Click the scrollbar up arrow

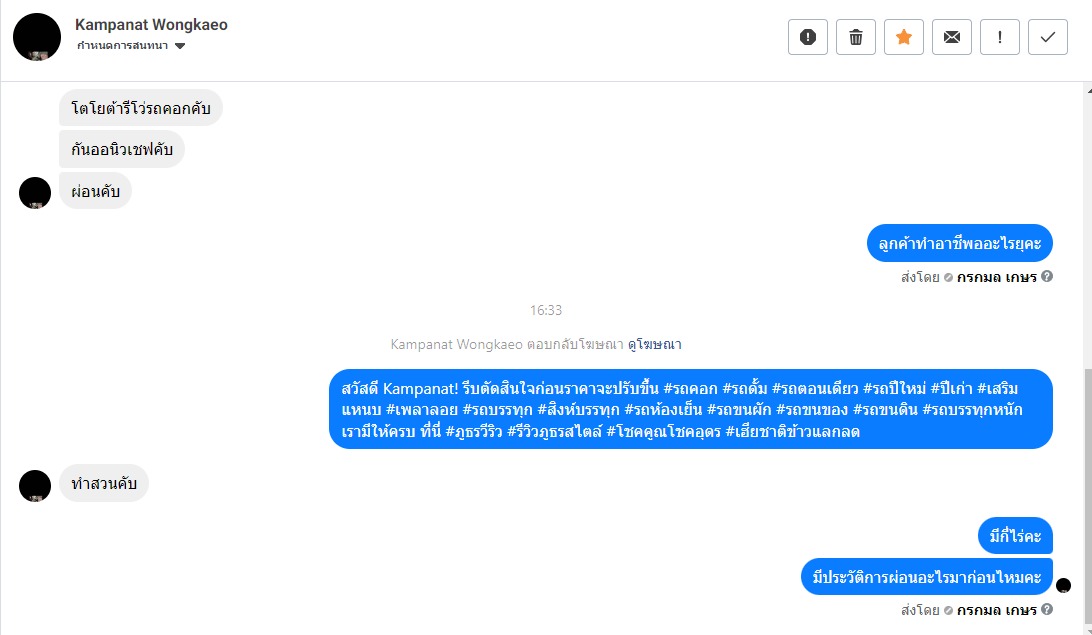[1089, 91]
